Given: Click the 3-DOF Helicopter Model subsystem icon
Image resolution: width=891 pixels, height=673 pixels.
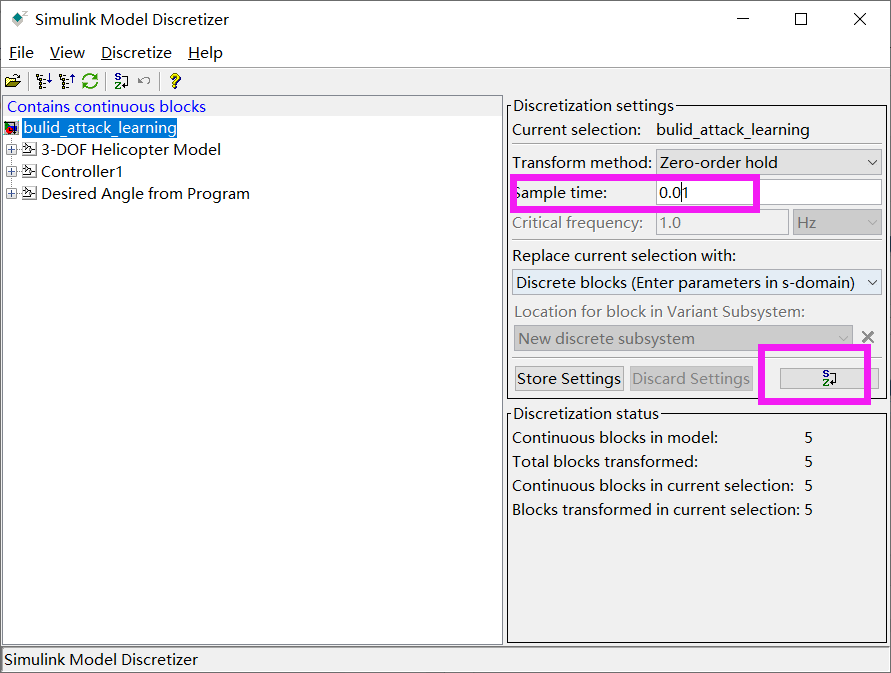Looking at the screenshot, I should click(29, 149).
